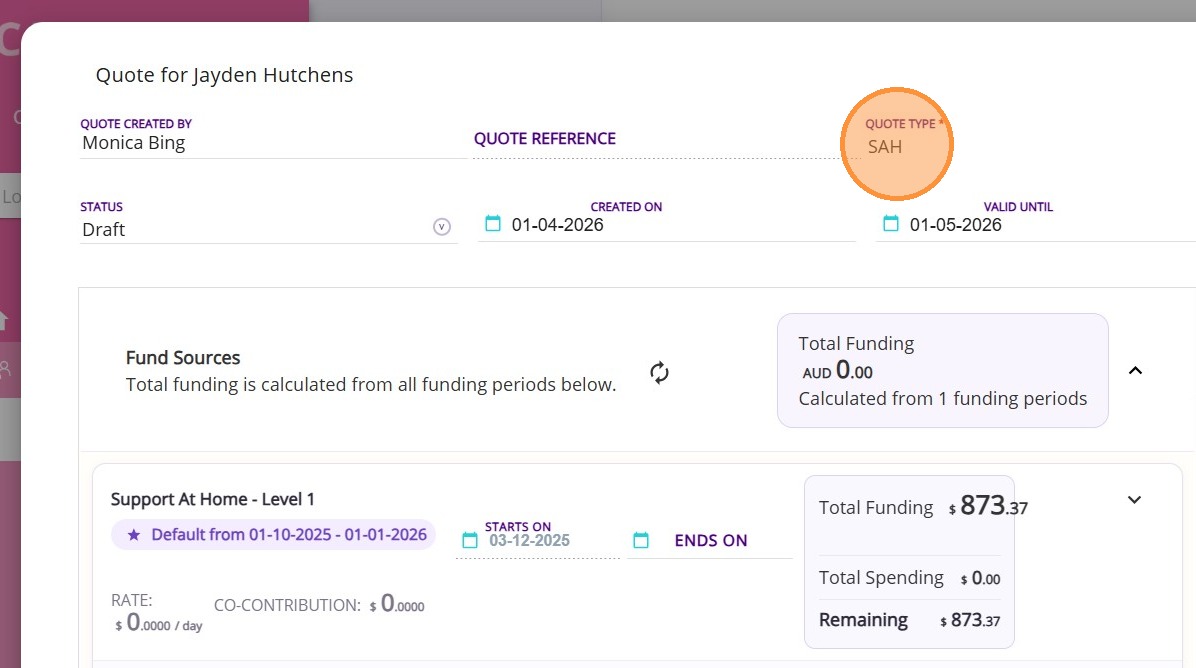Click the Starts On date 03-12-2025

pos(530,541)
